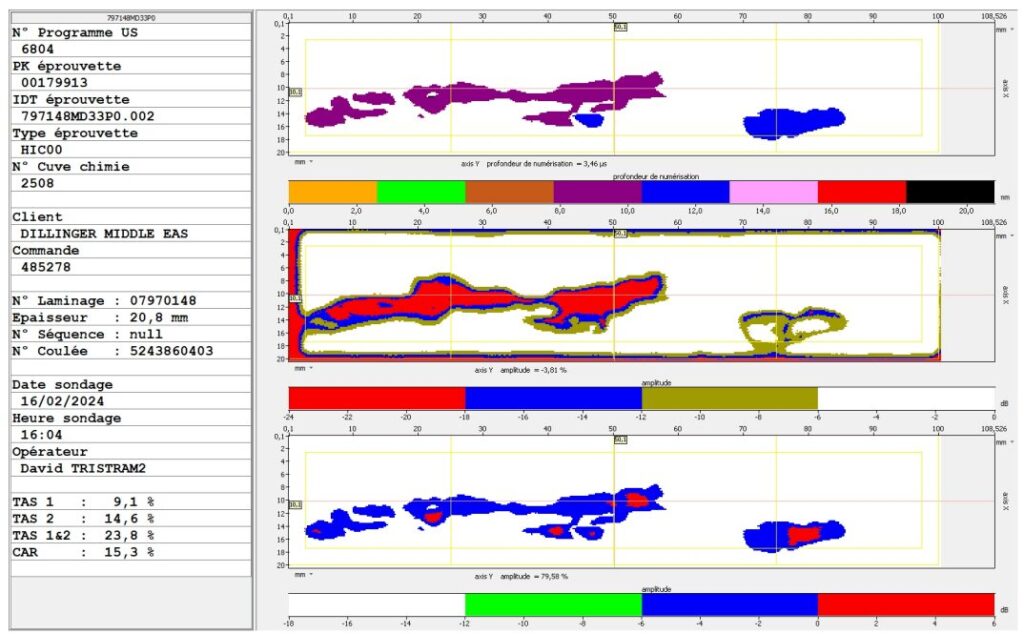Click the 797148MD33P0 panel header

pyautogui.click(x=130, y=18)
